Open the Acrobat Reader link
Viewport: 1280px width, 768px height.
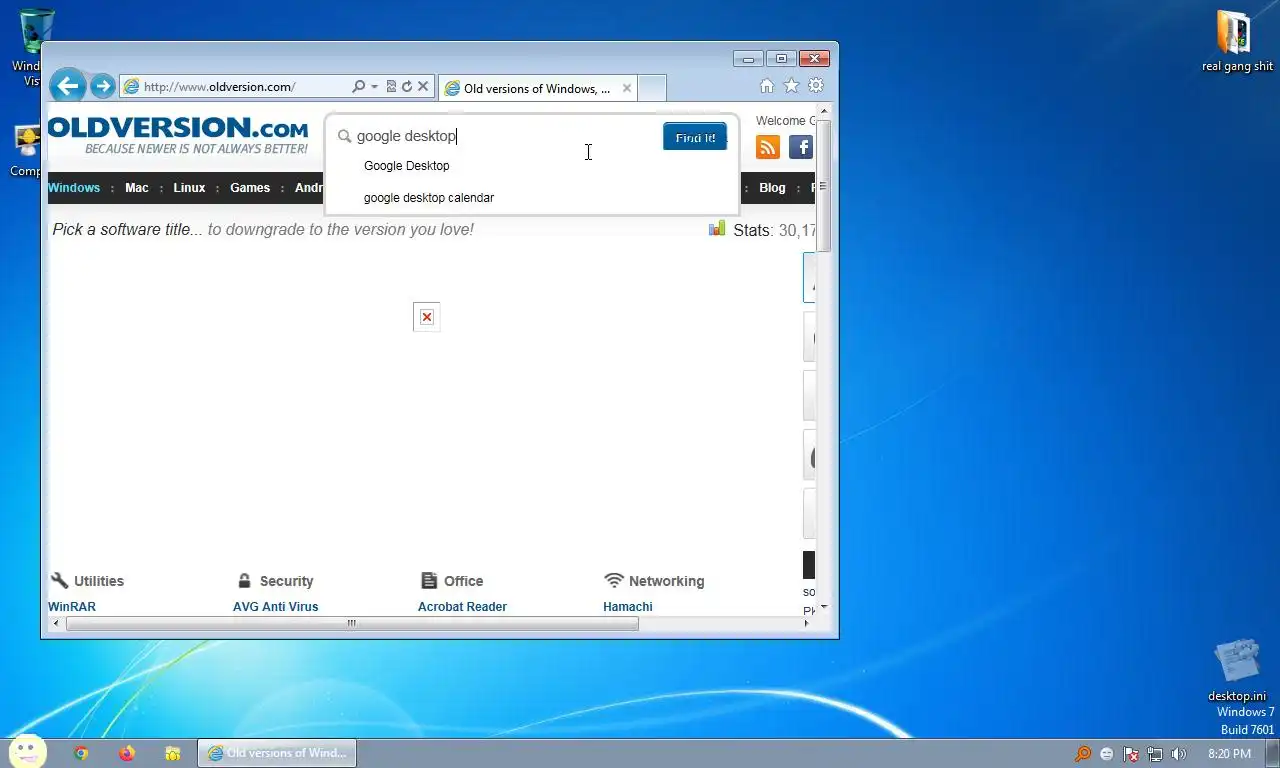pos(462,607)
